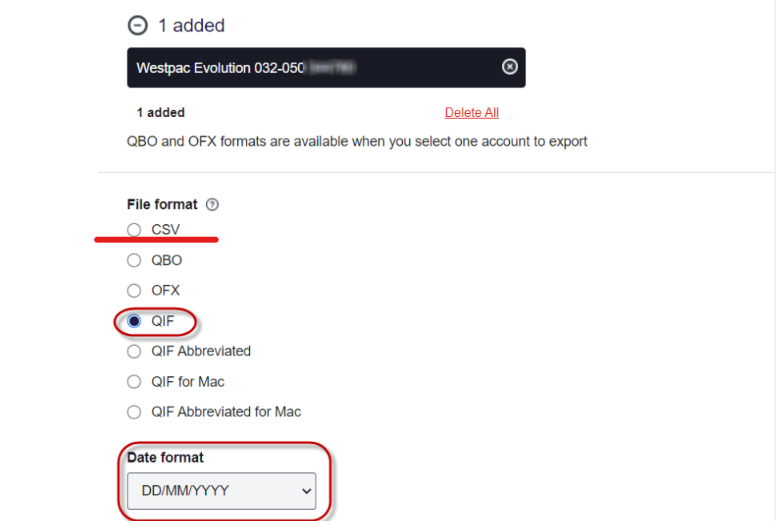Select the QIF radio button
The width and height of the screenshot is (784, 531).
(x=134, y=321)
